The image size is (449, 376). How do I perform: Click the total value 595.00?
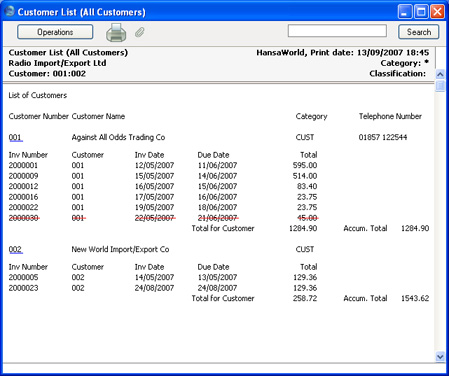(x=305, y=165)
